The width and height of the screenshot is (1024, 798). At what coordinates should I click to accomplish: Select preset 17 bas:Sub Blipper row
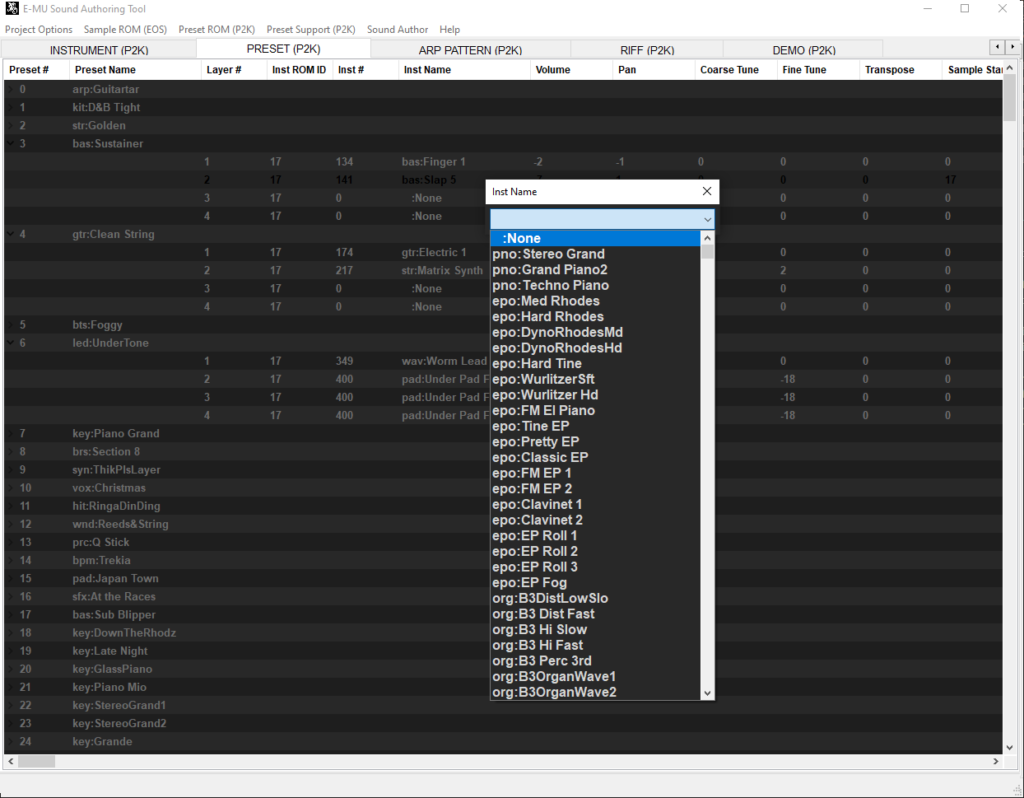[x=503, y=615]
